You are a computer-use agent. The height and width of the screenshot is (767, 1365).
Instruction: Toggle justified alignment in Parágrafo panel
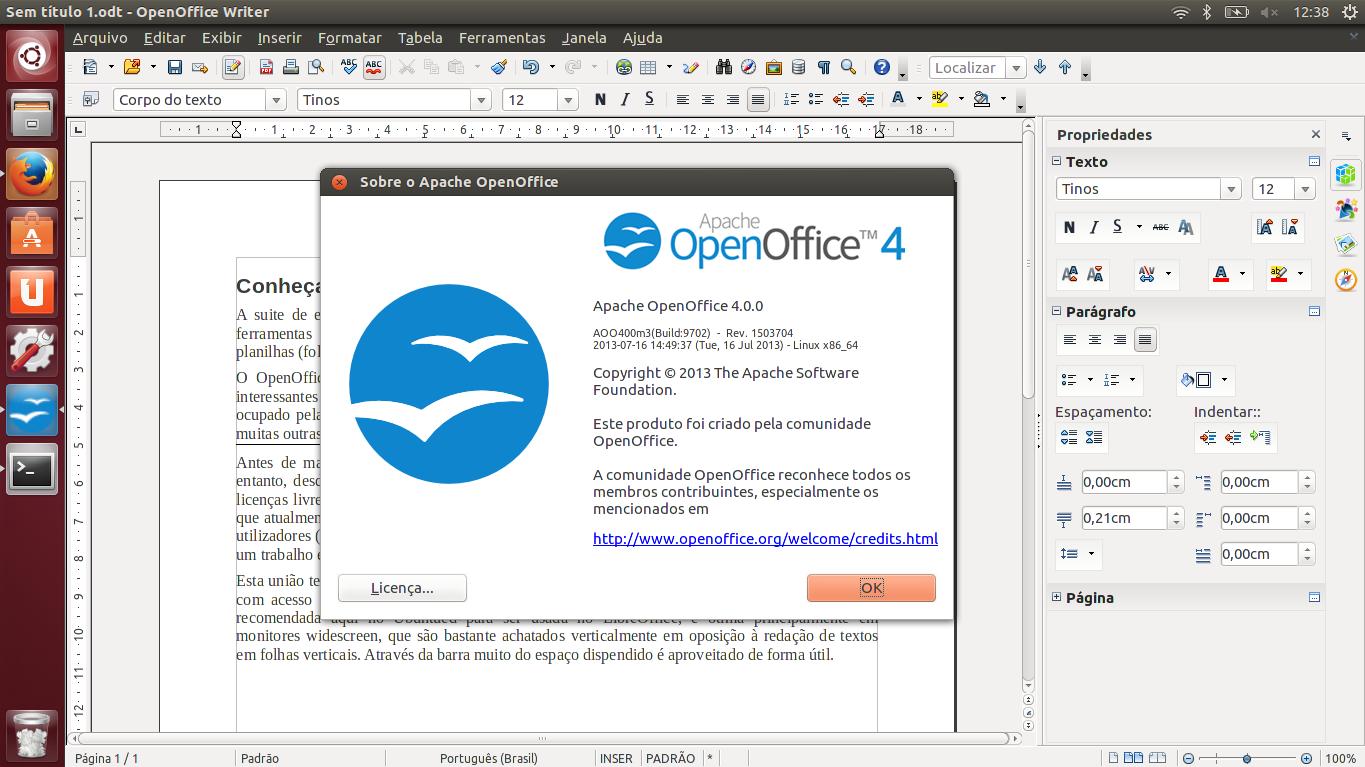pos(1145,340)
